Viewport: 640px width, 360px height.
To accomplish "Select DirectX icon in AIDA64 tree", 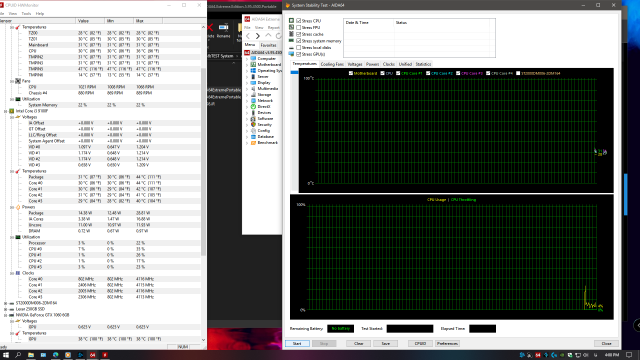I will click(253, 107).
